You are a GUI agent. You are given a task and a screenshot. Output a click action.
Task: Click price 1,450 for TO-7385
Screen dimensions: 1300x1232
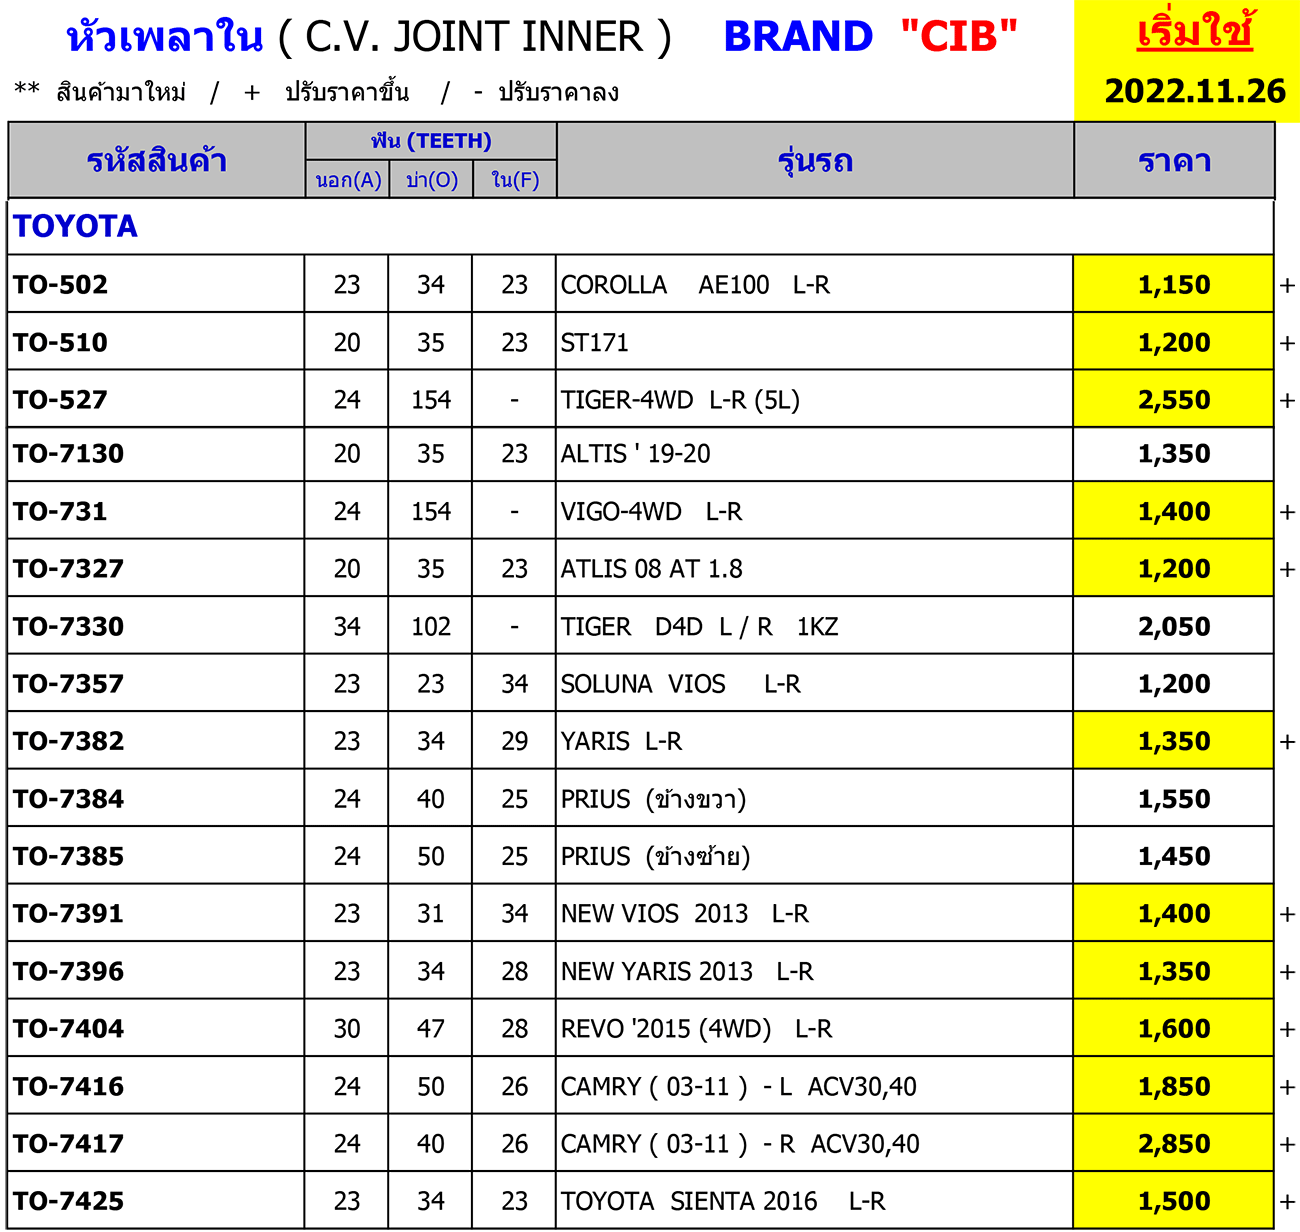(x=1174, y=856)
